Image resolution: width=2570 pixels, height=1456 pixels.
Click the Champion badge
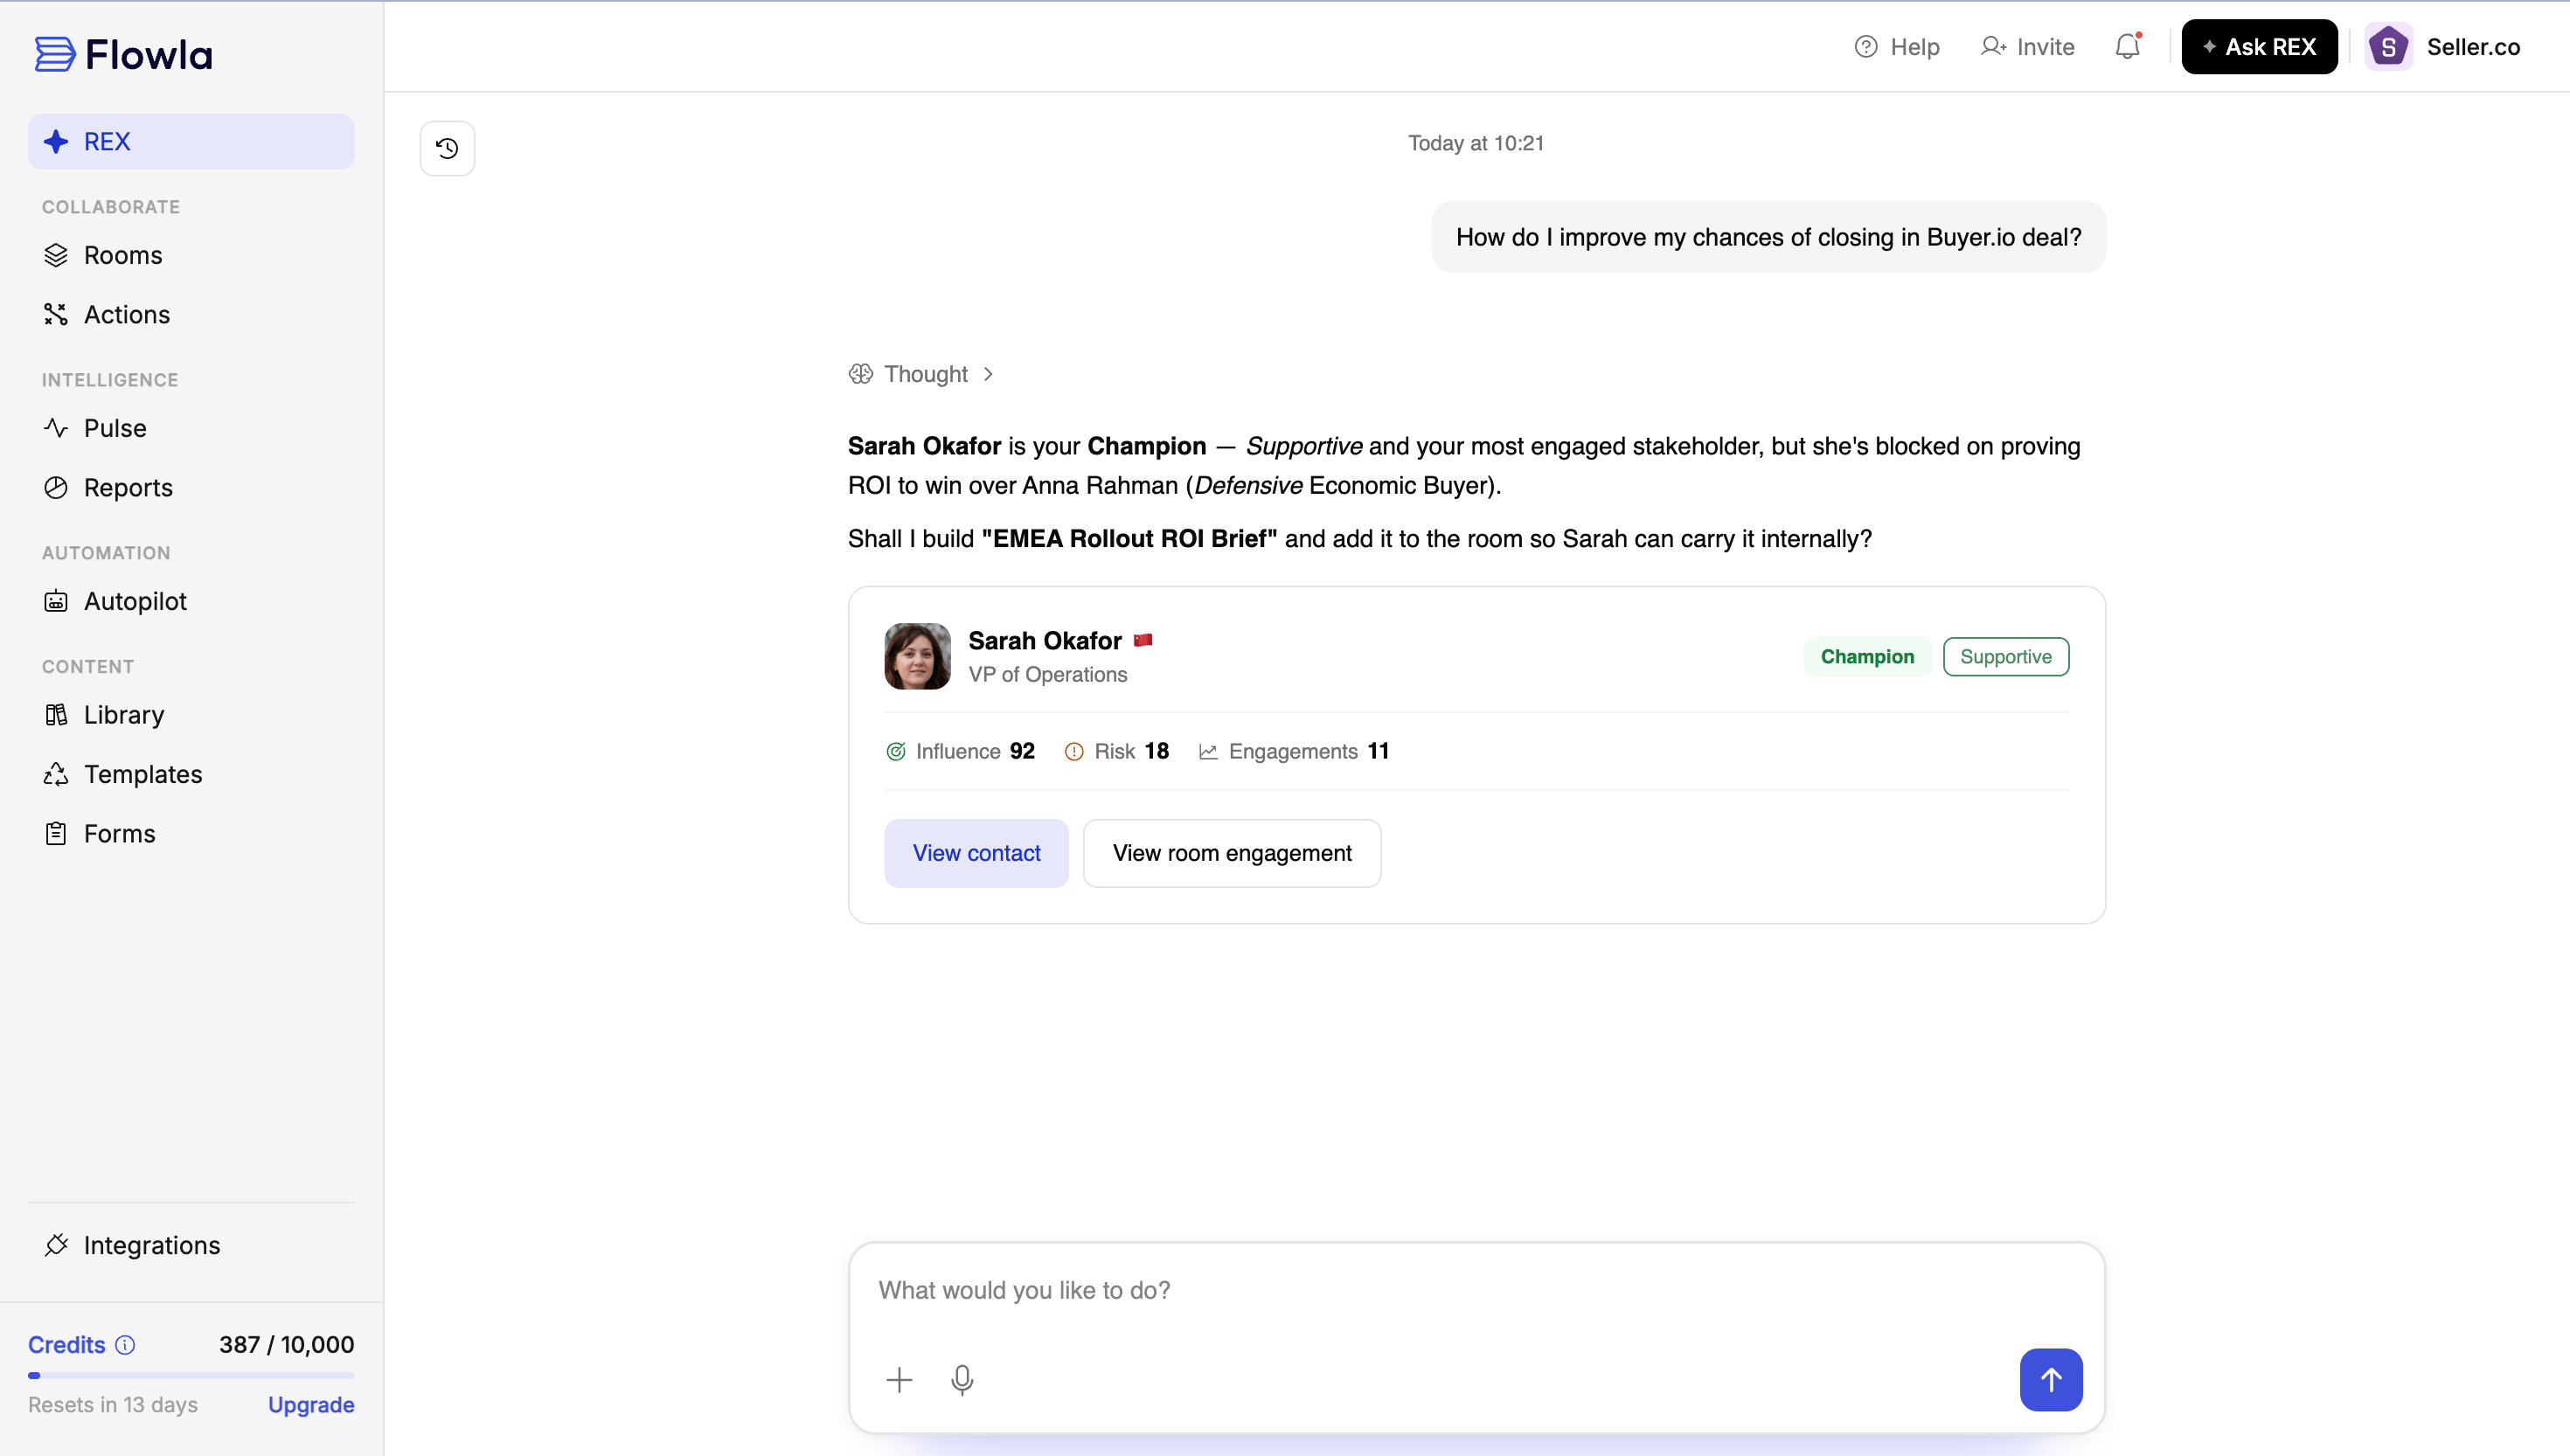[x=1867, y=656]
